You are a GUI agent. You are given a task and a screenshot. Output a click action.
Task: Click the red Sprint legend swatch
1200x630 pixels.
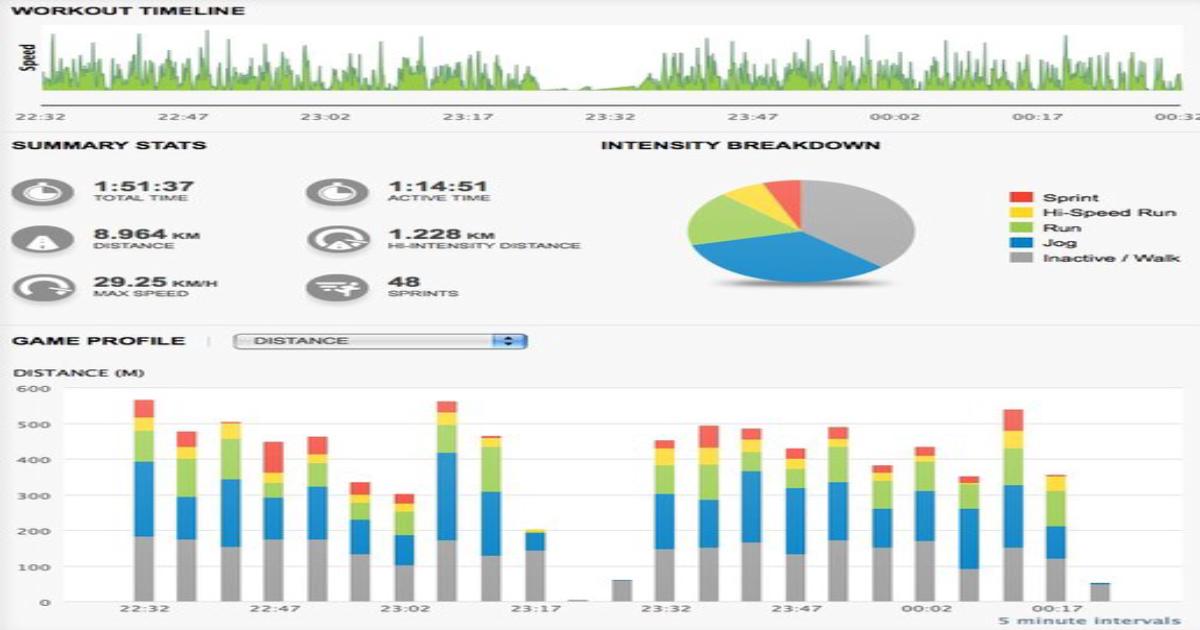click(1019, 198)
